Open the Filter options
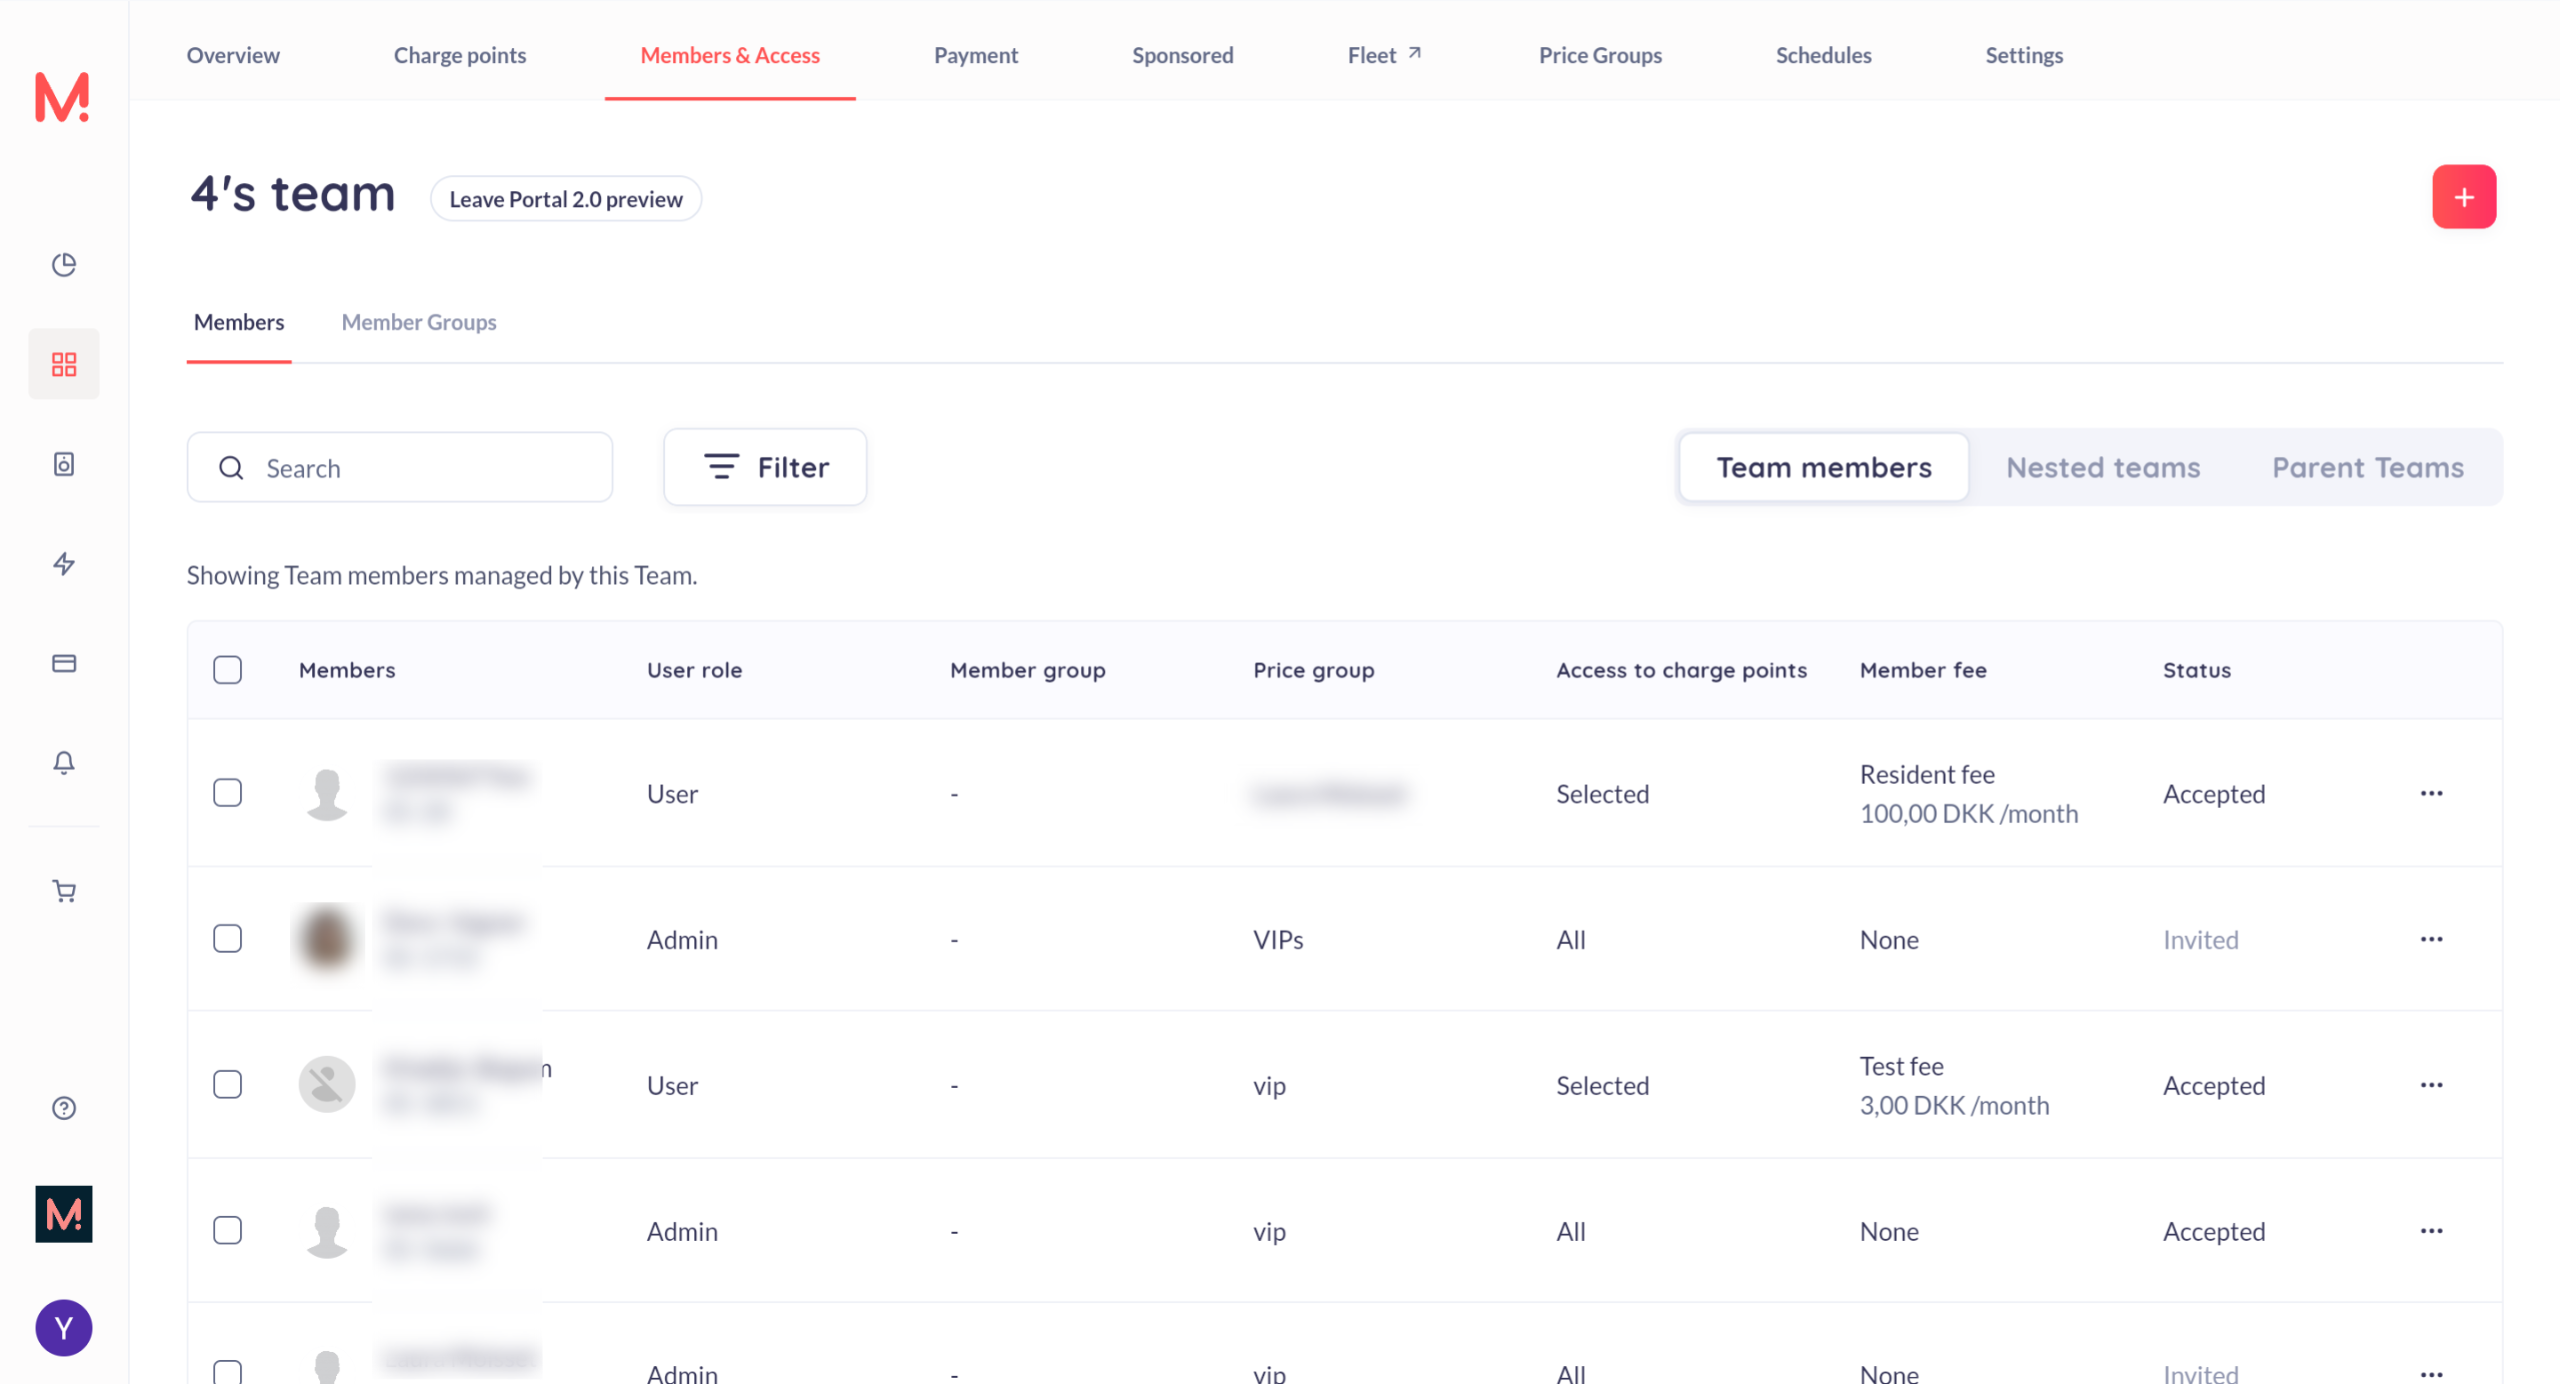 pyautogui.click(x=765, y=467)
